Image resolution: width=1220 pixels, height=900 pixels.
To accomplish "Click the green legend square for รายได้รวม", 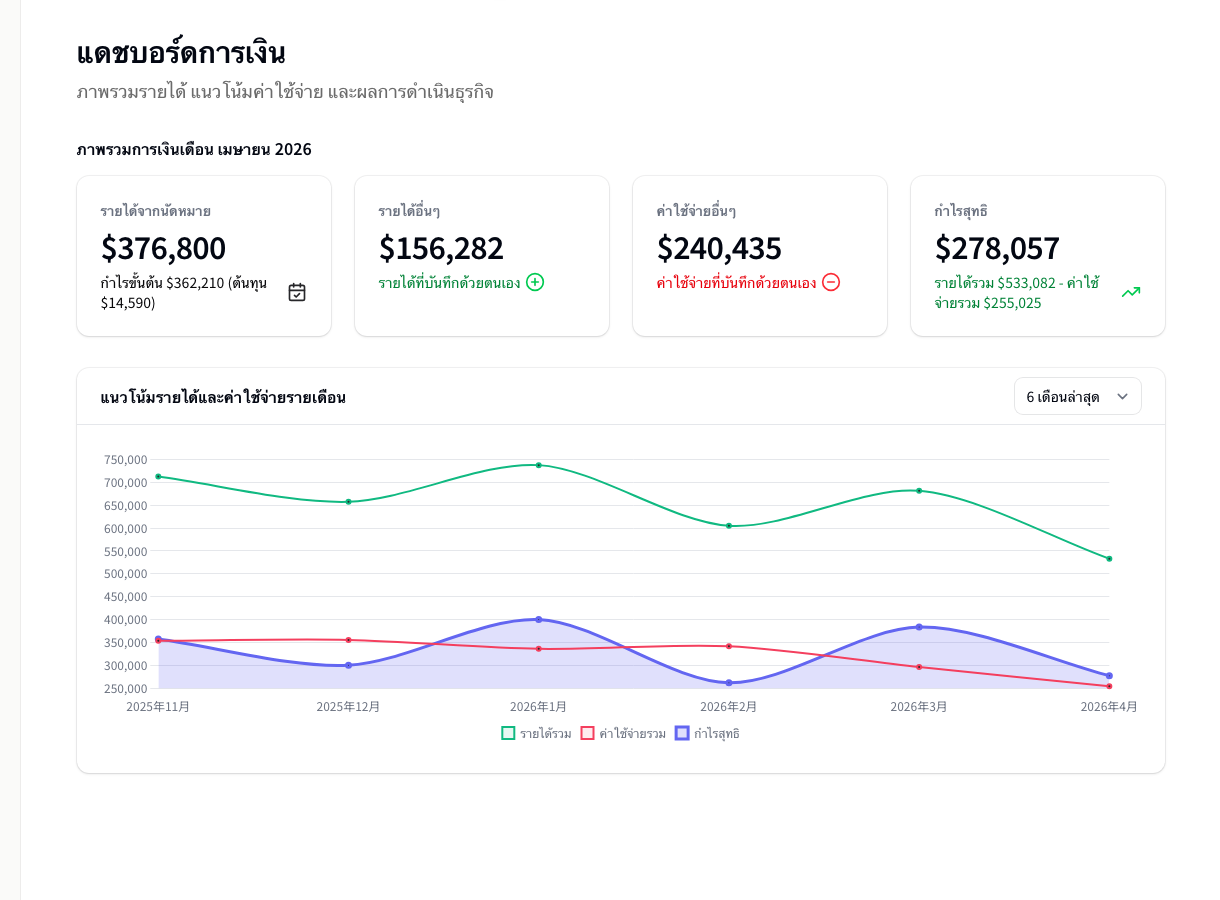I will [508, 733].
